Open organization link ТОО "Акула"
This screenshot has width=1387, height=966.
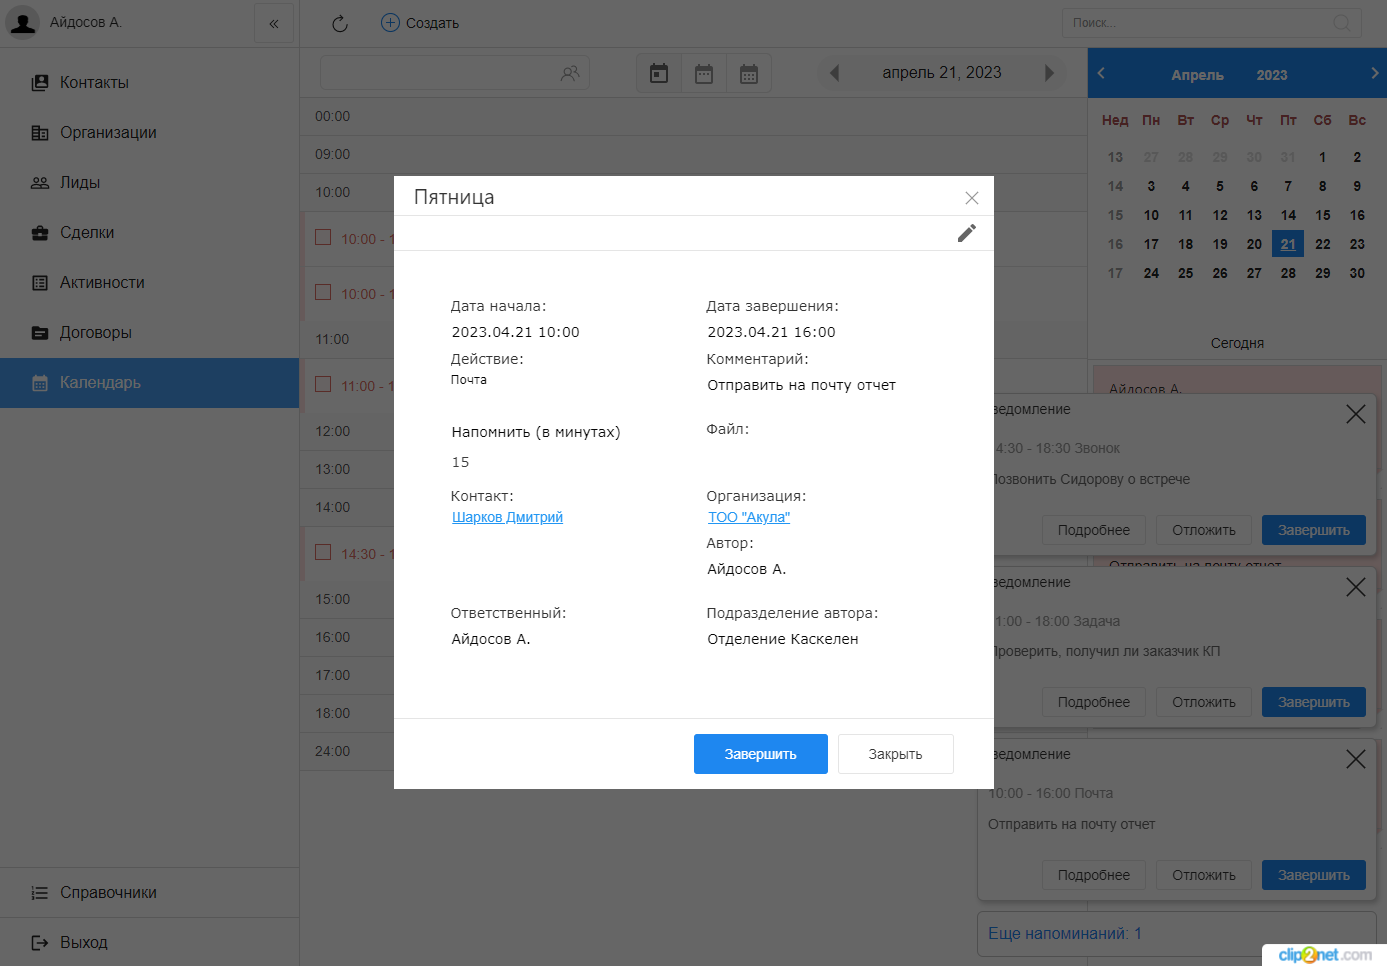tap(749, 517)
